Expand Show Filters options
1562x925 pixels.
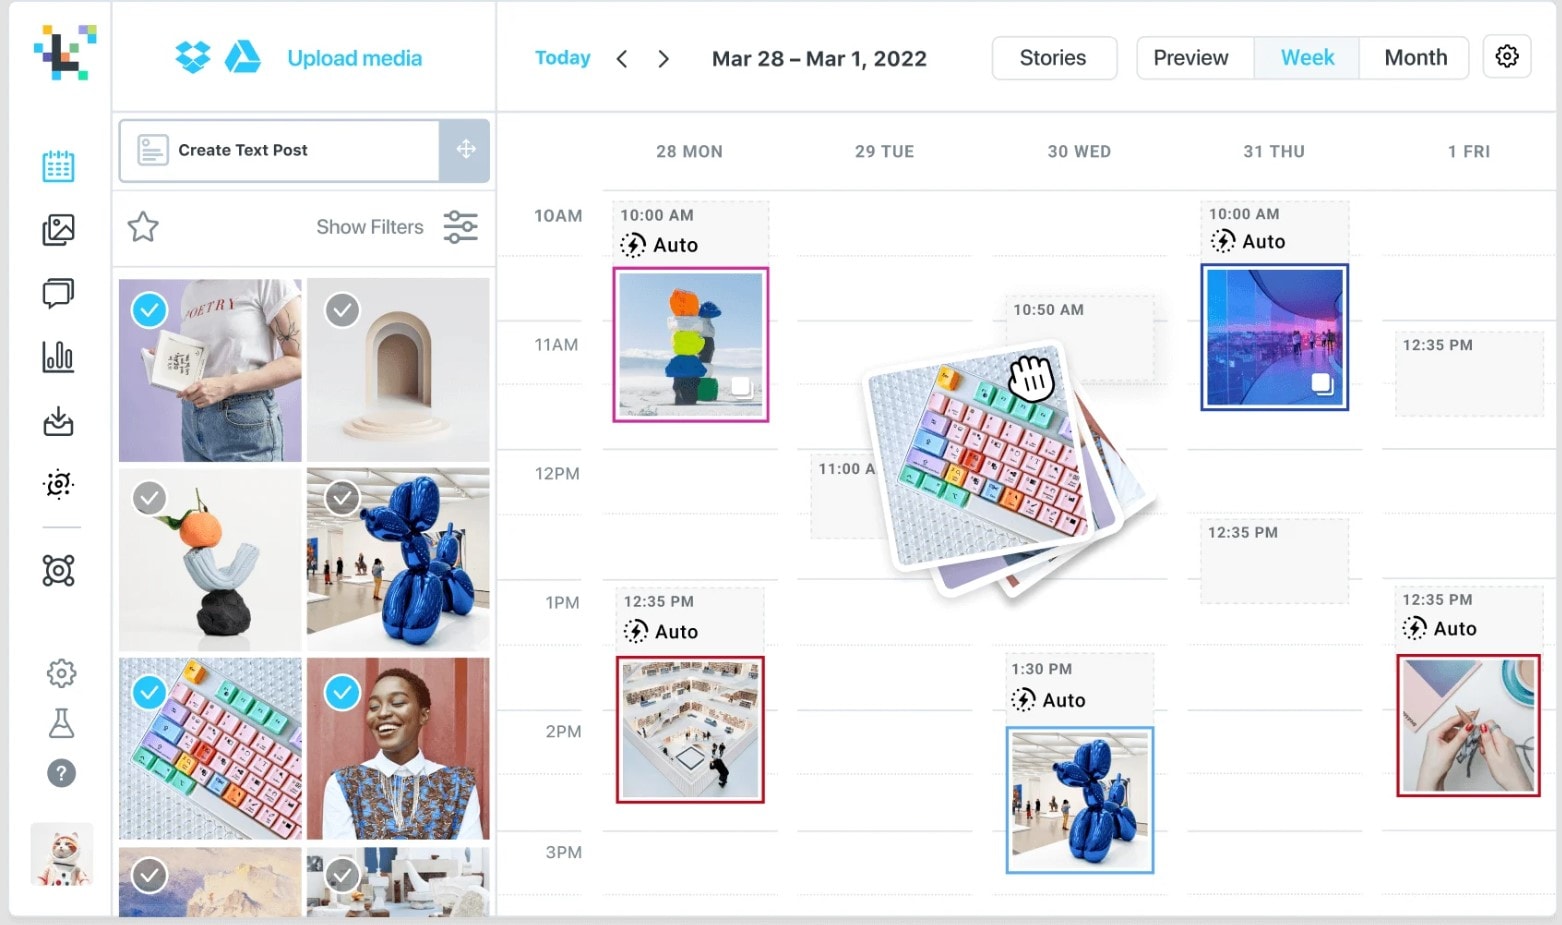pos(397,227)
